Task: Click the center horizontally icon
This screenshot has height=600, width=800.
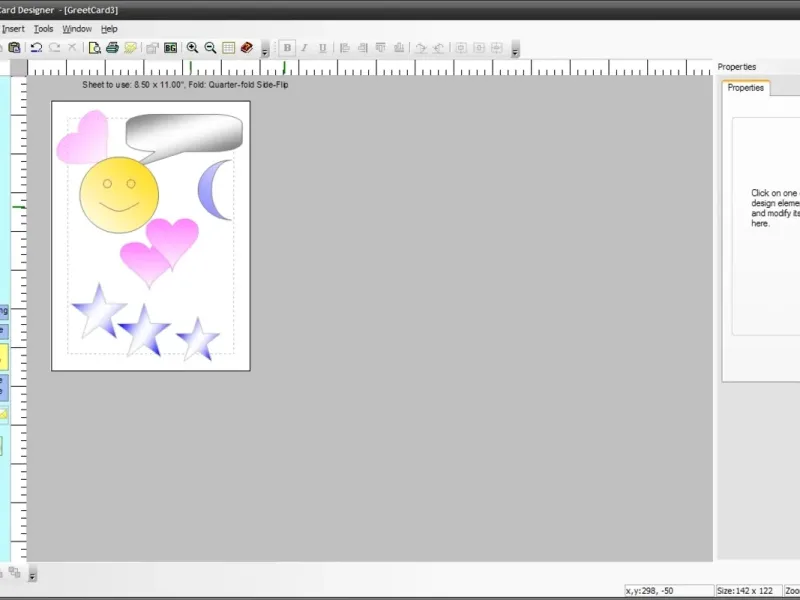Action: click(x=461, y=47)
